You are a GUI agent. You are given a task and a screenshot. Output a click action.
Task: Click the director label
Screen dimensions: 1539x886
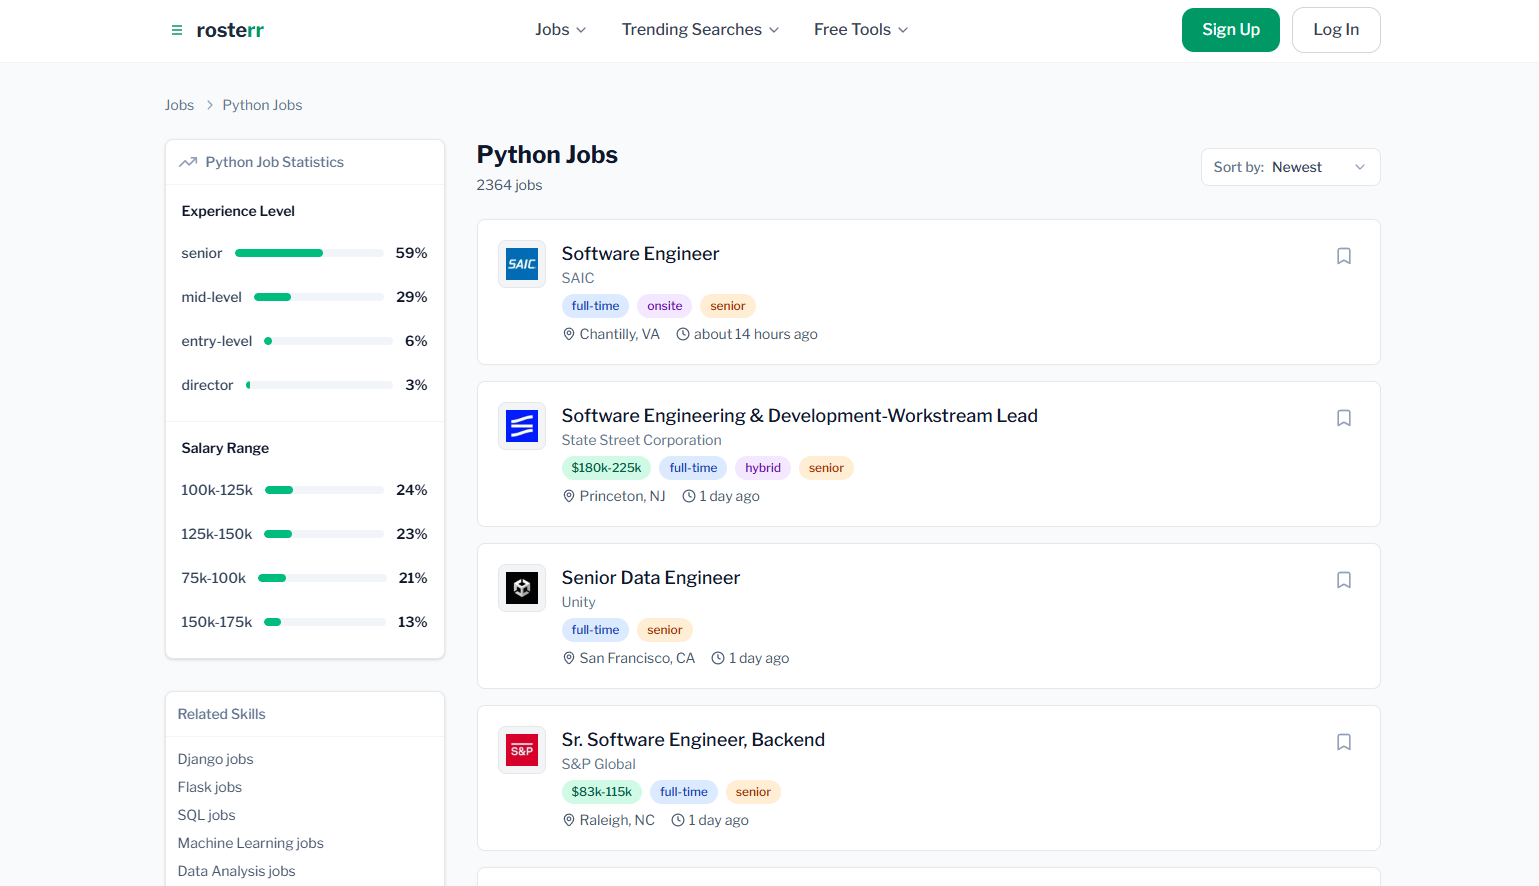[x=207, y=385]
